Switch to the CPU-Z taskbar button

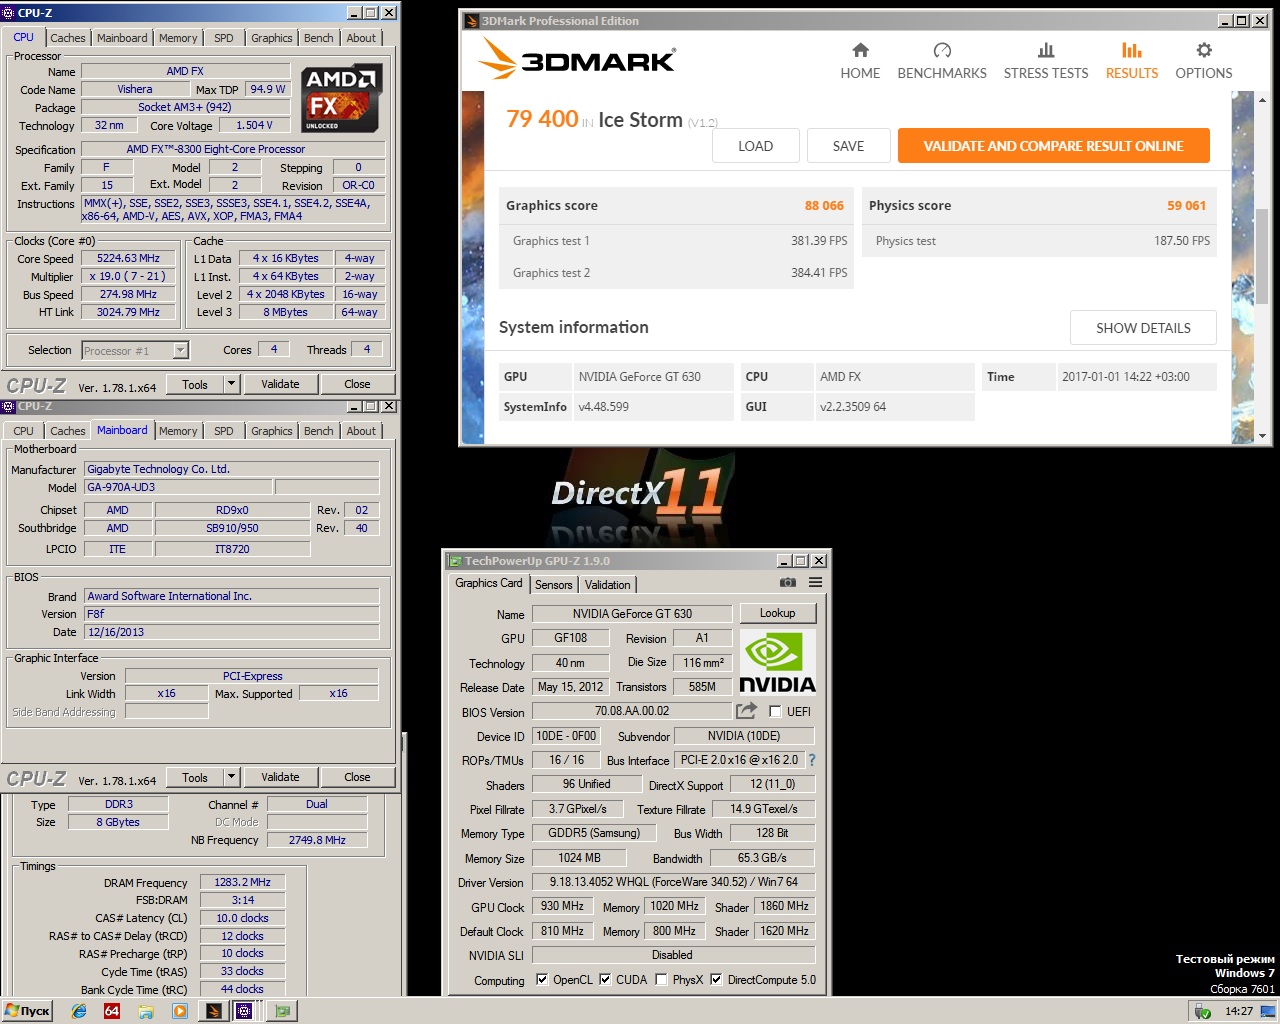244,1011
